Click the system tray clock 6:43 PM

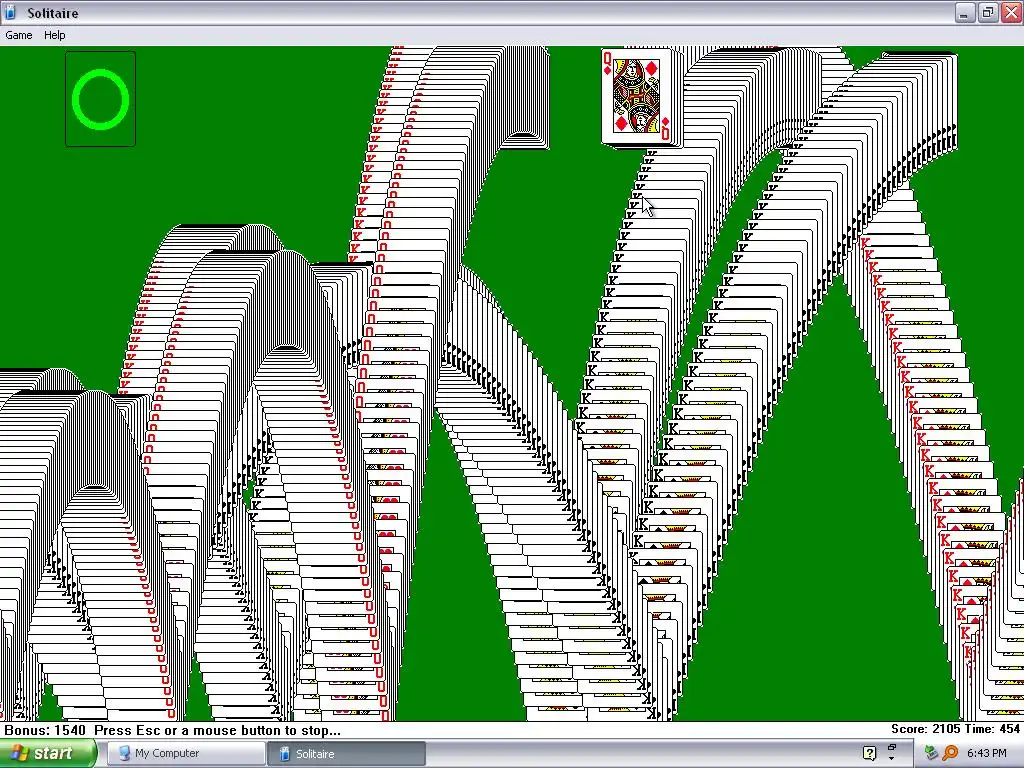(986, 753)
